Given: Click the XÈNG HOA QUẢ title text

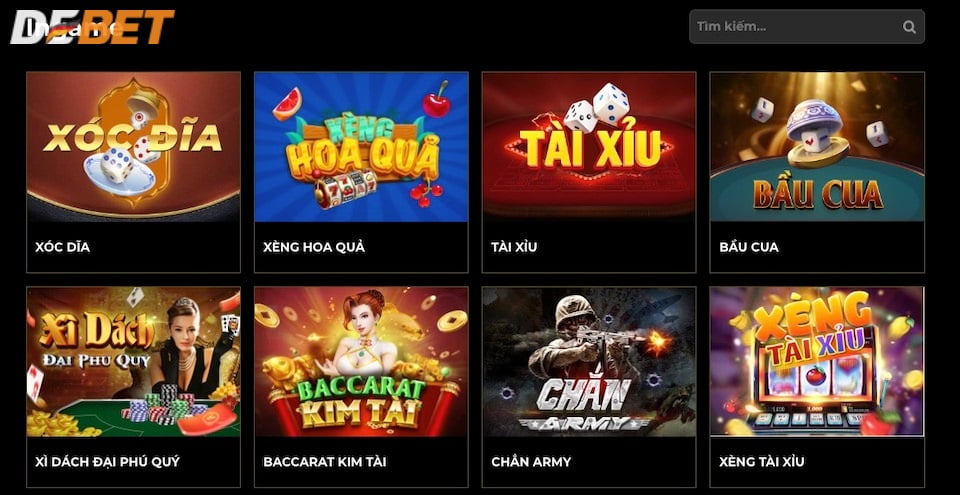Looking at the screenshot, I should pyautogui.click(x=314, y=247).
